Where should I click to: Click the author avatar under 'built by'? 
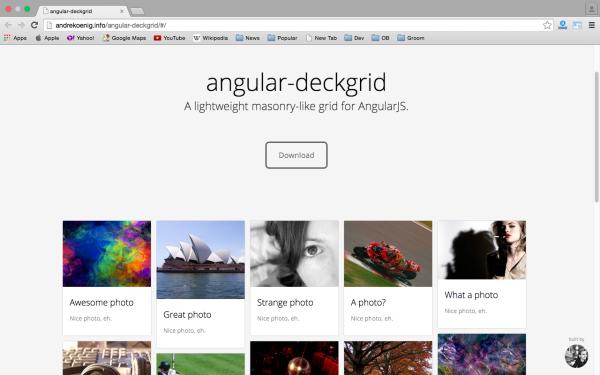click(x=576, y=356)
